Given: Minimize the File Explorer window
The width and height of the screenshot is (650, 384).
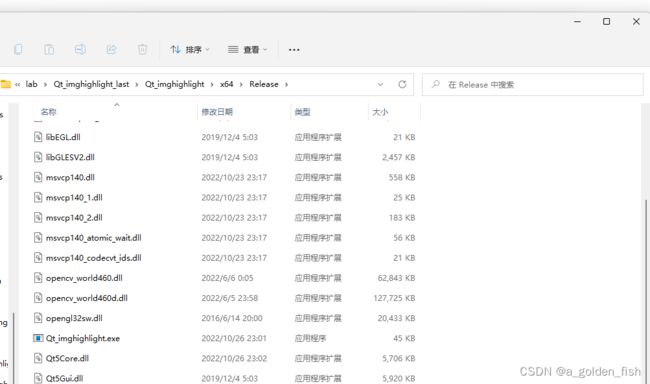Looking at the screenshot, I should coord(577,22).
